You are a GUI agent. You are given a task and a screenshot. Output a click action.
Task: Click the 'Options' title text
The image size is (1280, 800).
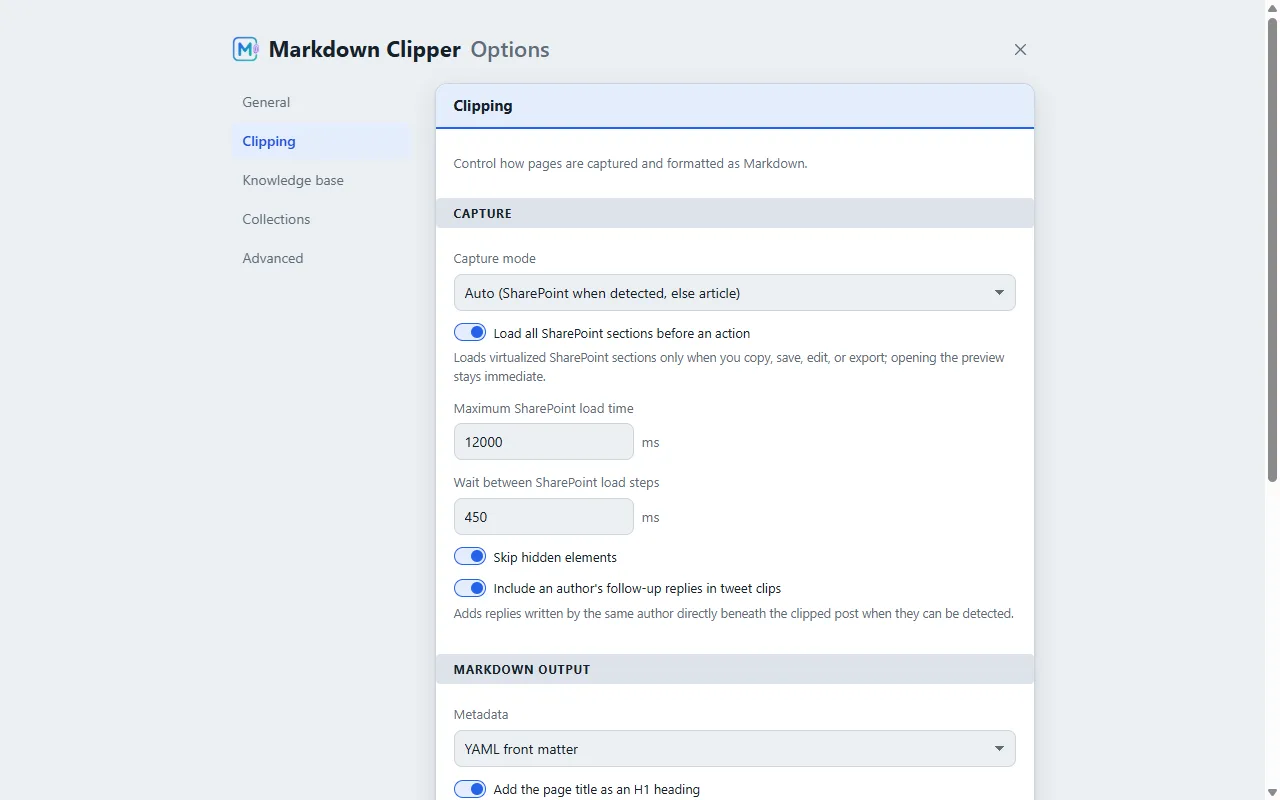[x=510, y=49]
